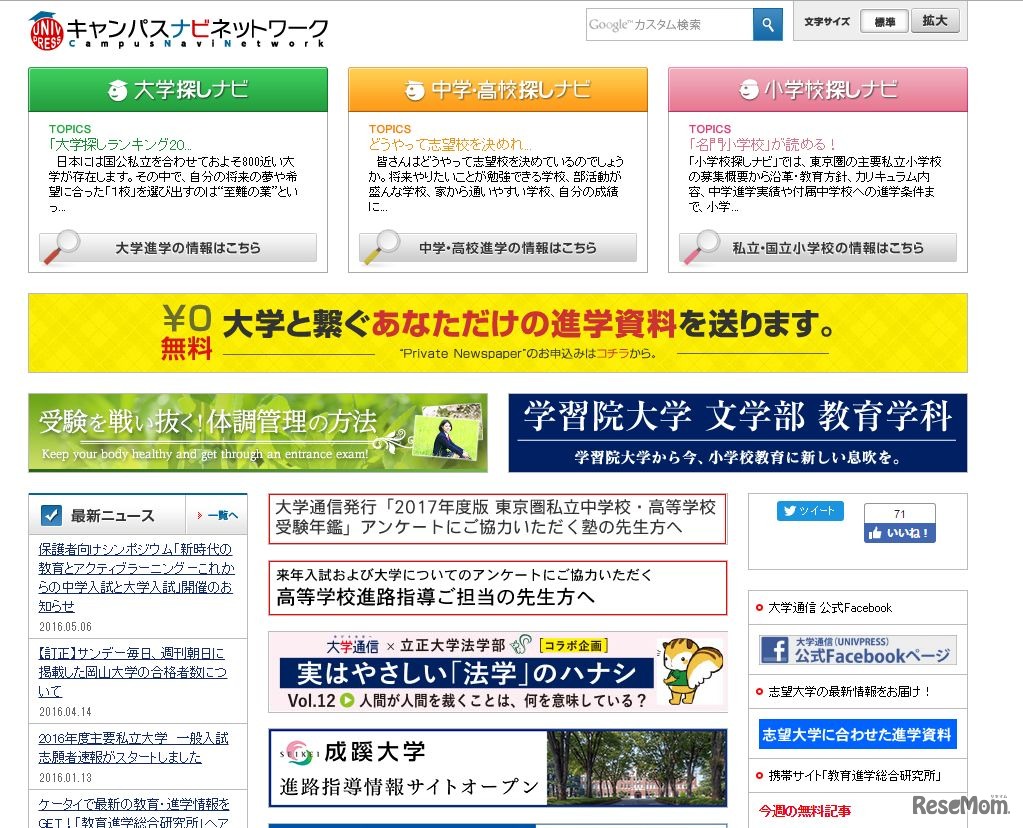Viewport: 1023px width, 828px height.
Task: Click the Campus Navi Network logo
Action: 178,31
